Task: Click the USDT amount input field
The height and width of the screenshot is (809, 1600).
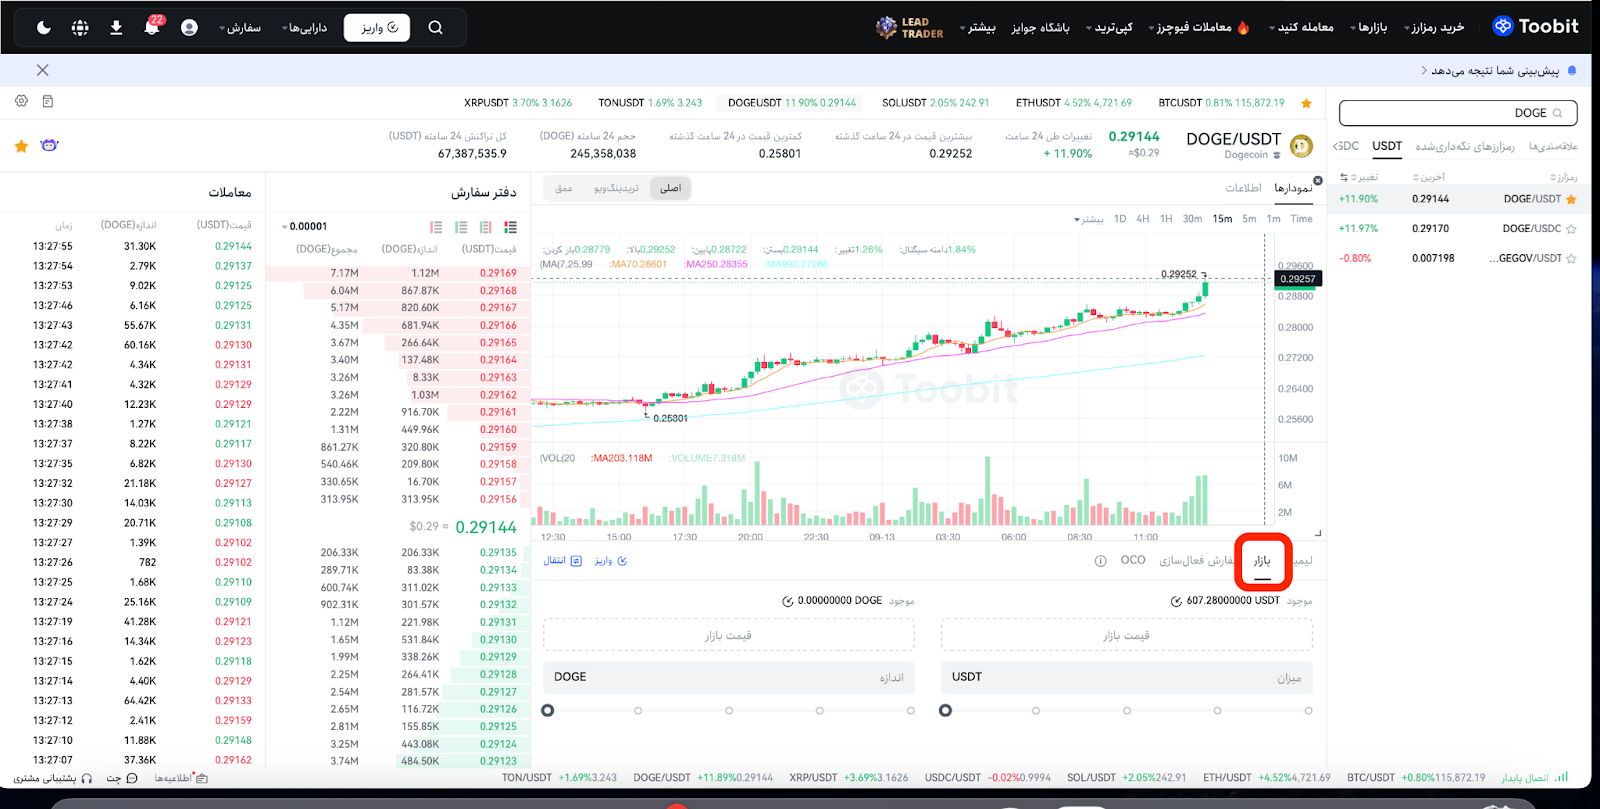Action: click(x=1127, y=677)
